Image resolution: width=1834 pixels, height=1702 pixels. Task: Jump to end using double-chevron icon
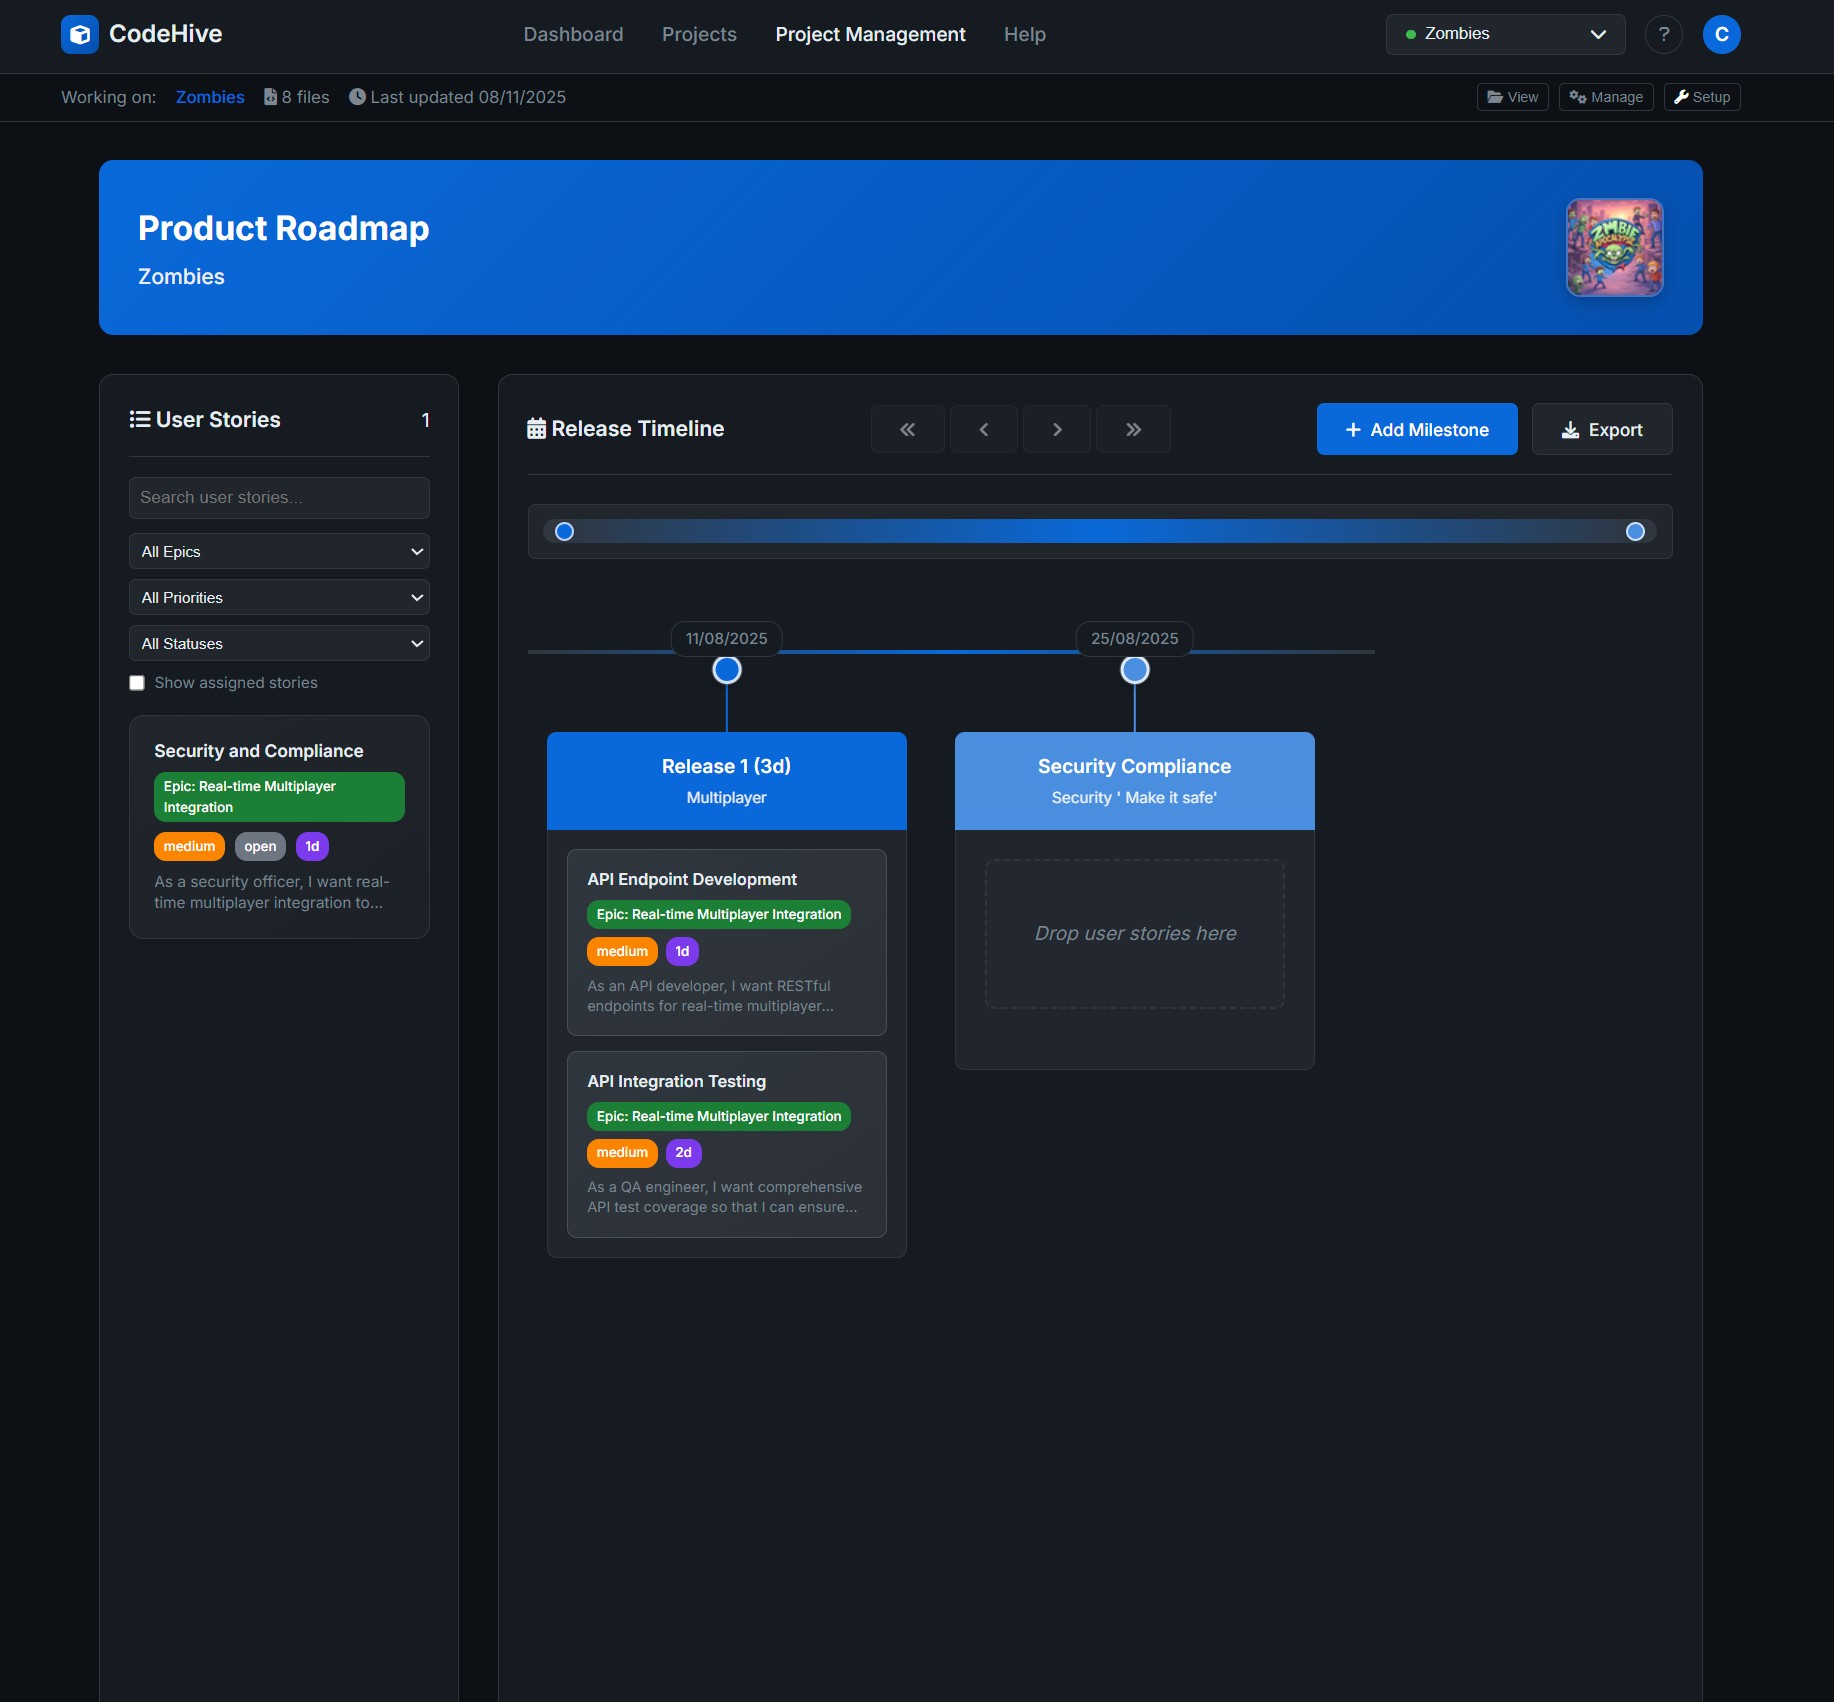[1133, 429]
